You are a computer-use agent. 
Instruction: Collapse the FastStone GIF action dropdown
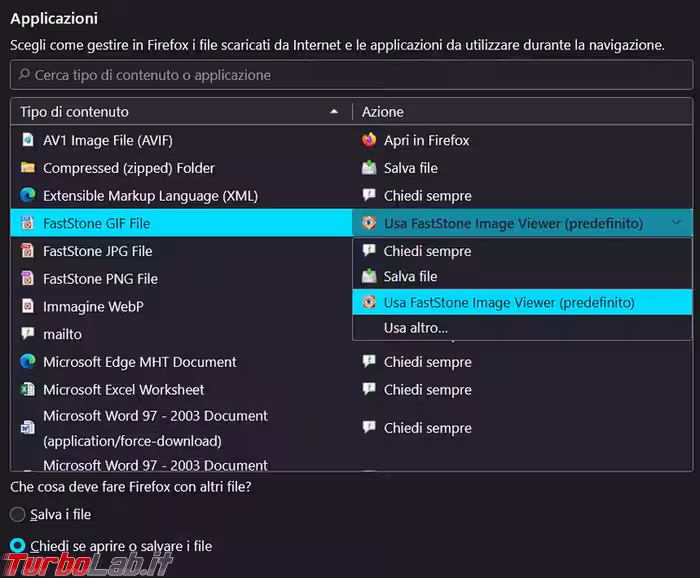677,223
